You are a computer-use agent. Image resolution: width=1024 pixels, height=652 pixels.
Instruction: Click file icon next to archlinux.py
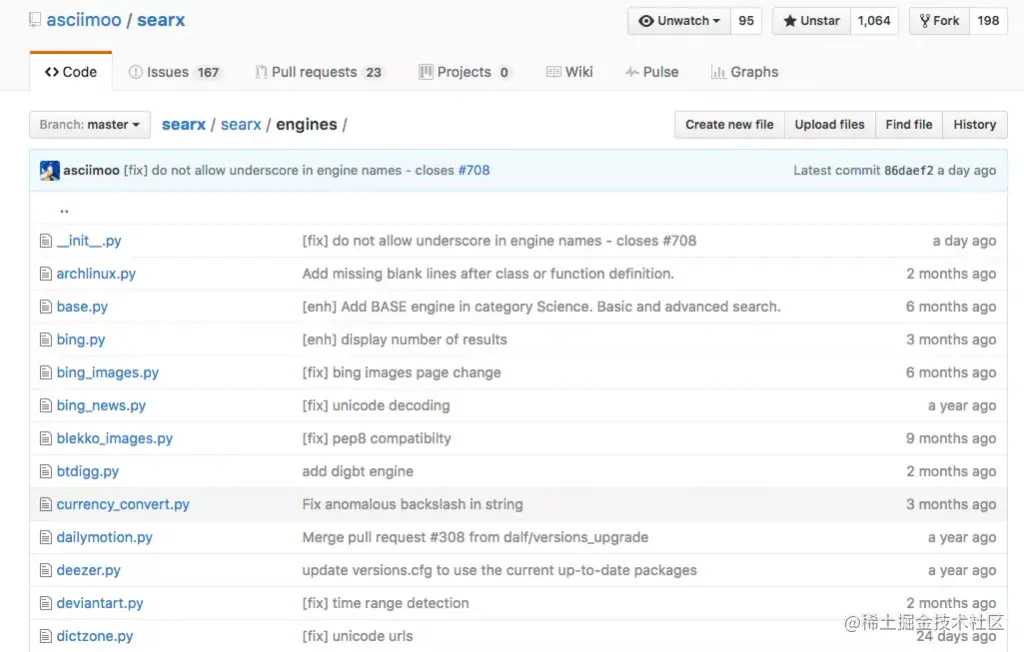pos(46,274)
